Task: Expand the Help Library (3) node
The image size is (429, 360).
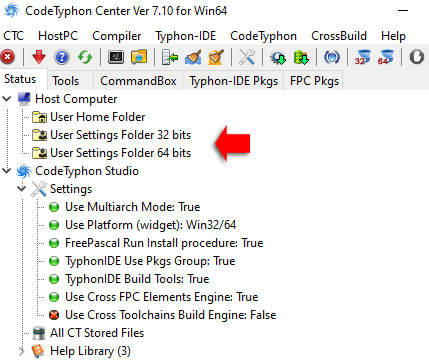Action: coord(22,351)
